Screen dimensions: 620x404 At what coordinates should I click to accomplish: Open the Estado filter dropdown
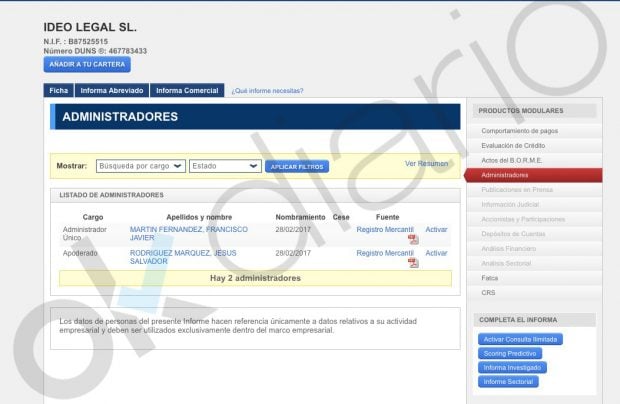(x=225, y=166)
